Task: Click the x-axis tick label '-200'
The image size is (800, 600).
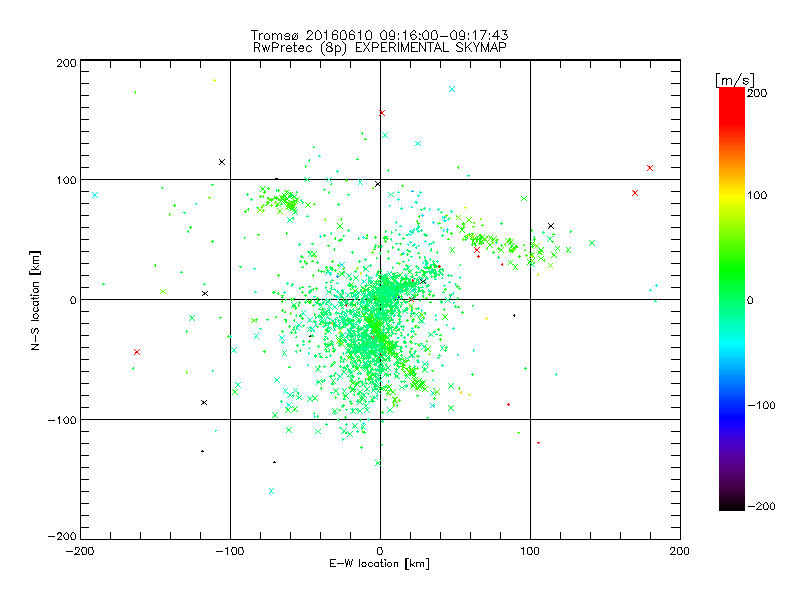Action: [x=80, y=551]
